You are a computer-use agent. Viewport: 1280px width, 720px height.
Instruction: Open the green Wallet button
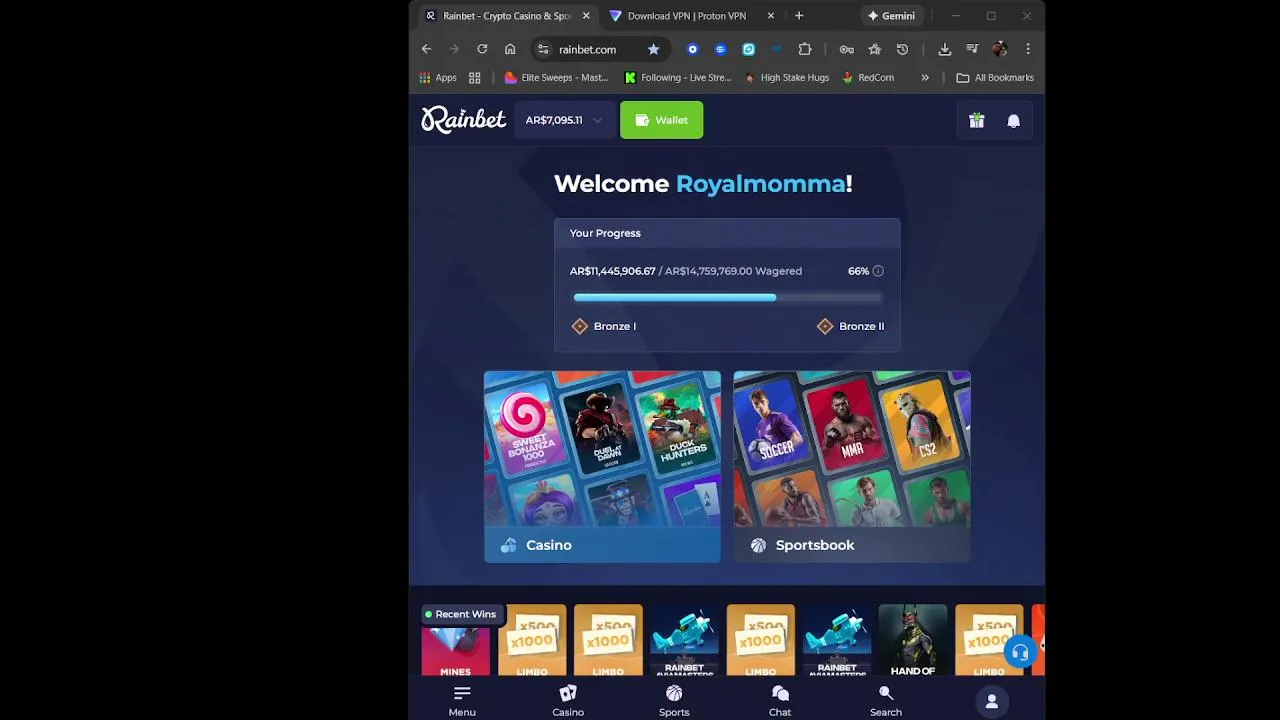coord(661,120)
